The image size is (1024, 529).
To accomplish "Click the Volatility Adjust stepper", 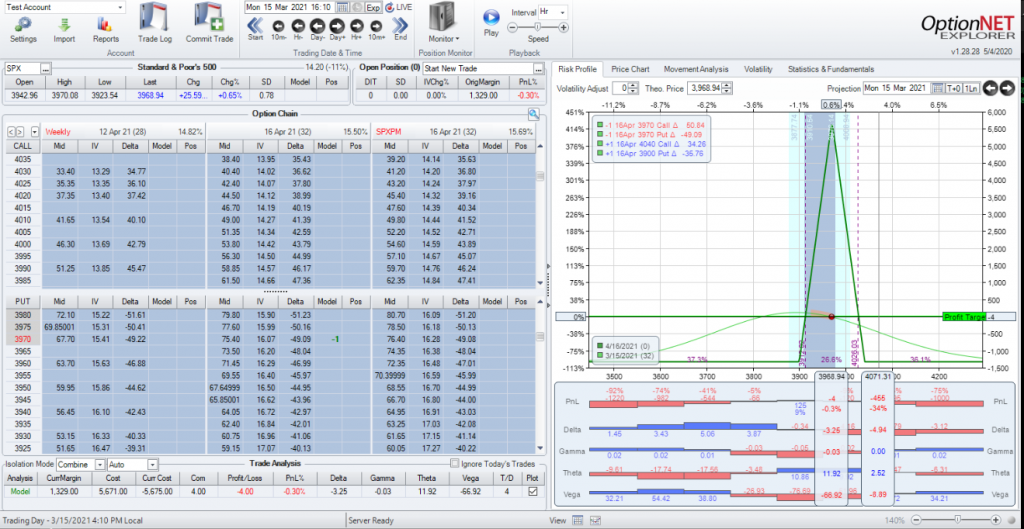I will coord(633,88).
